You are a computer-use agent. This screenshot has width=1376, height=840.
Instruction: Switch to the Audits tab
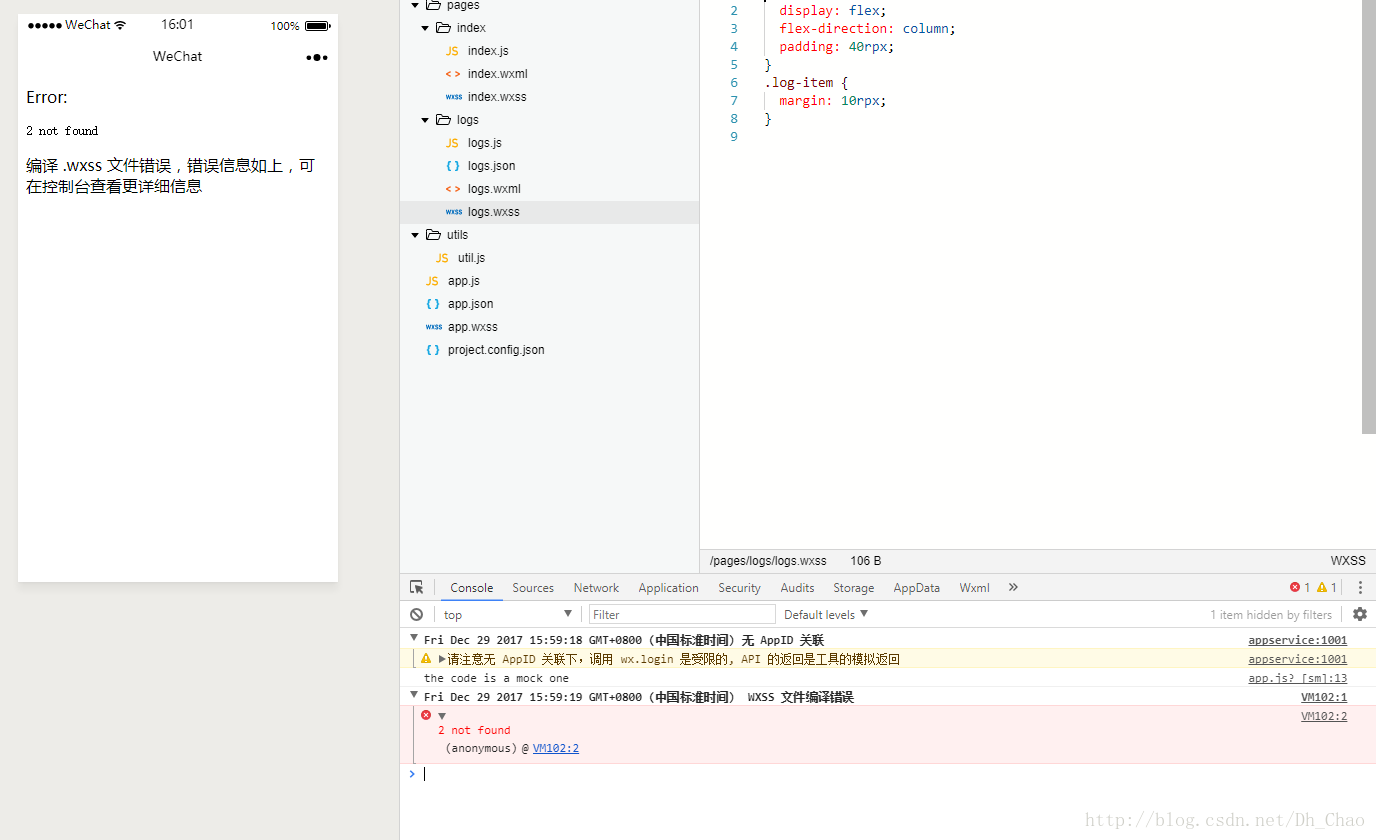797,588
